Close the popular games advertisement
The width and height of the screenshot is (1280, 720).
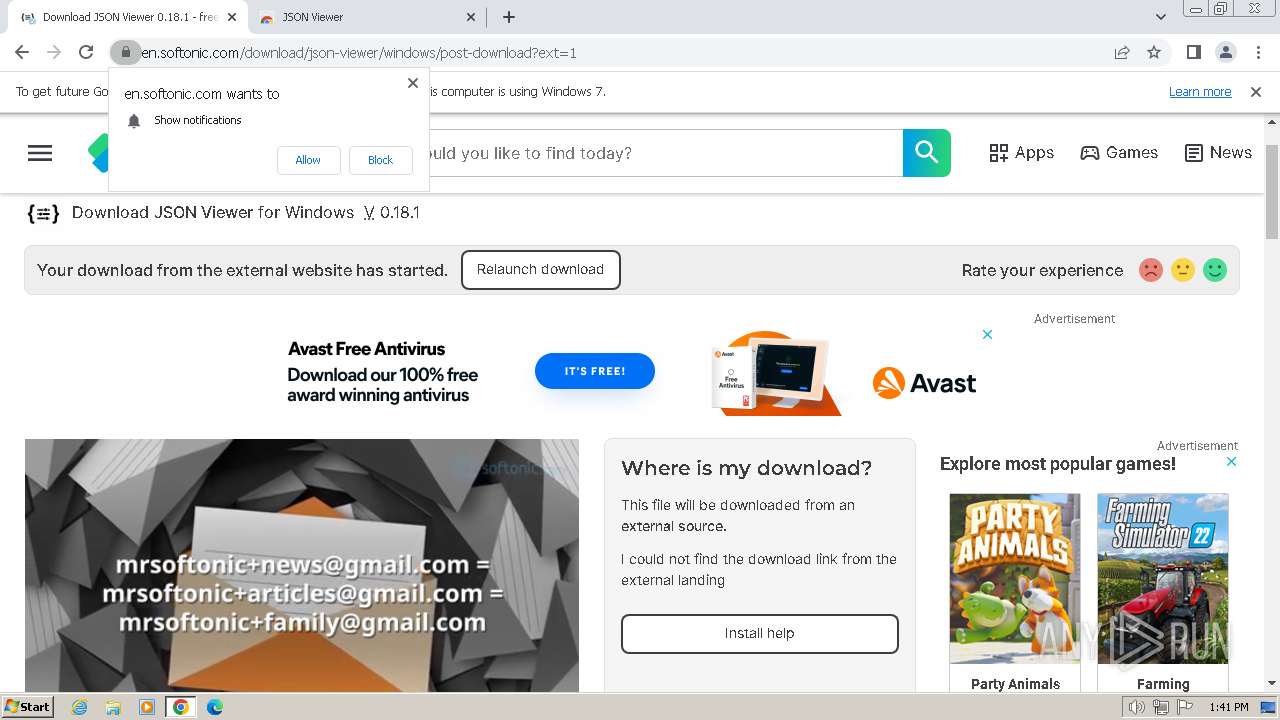point(1231,462)
